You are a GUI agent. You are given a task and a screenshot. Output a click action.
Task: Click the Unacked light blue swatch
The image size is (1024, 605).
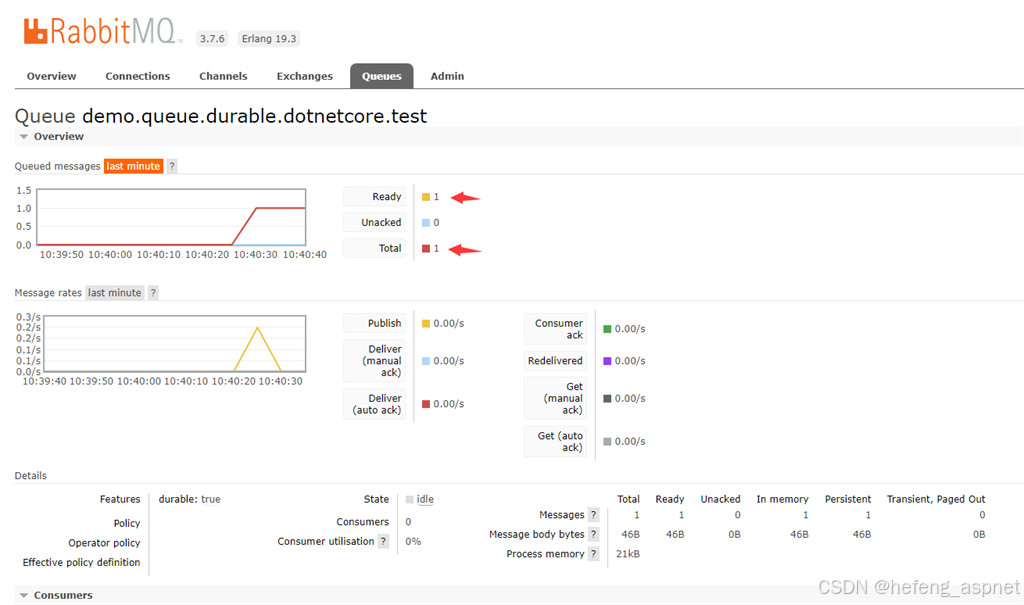tap(426, 223)
